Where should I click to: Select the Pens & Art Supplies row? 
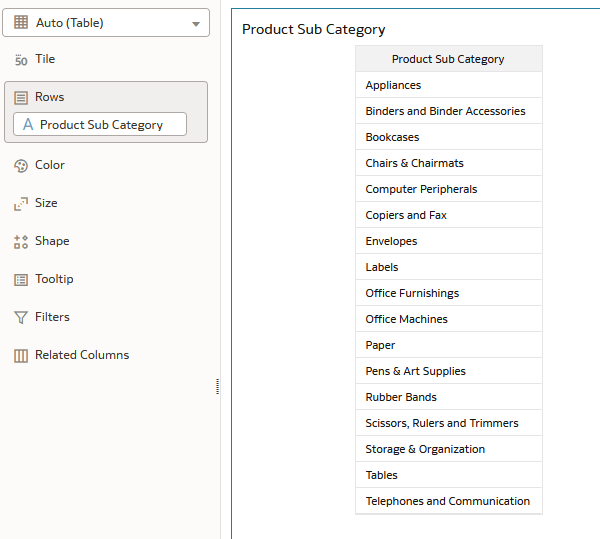tap(449, 371)
